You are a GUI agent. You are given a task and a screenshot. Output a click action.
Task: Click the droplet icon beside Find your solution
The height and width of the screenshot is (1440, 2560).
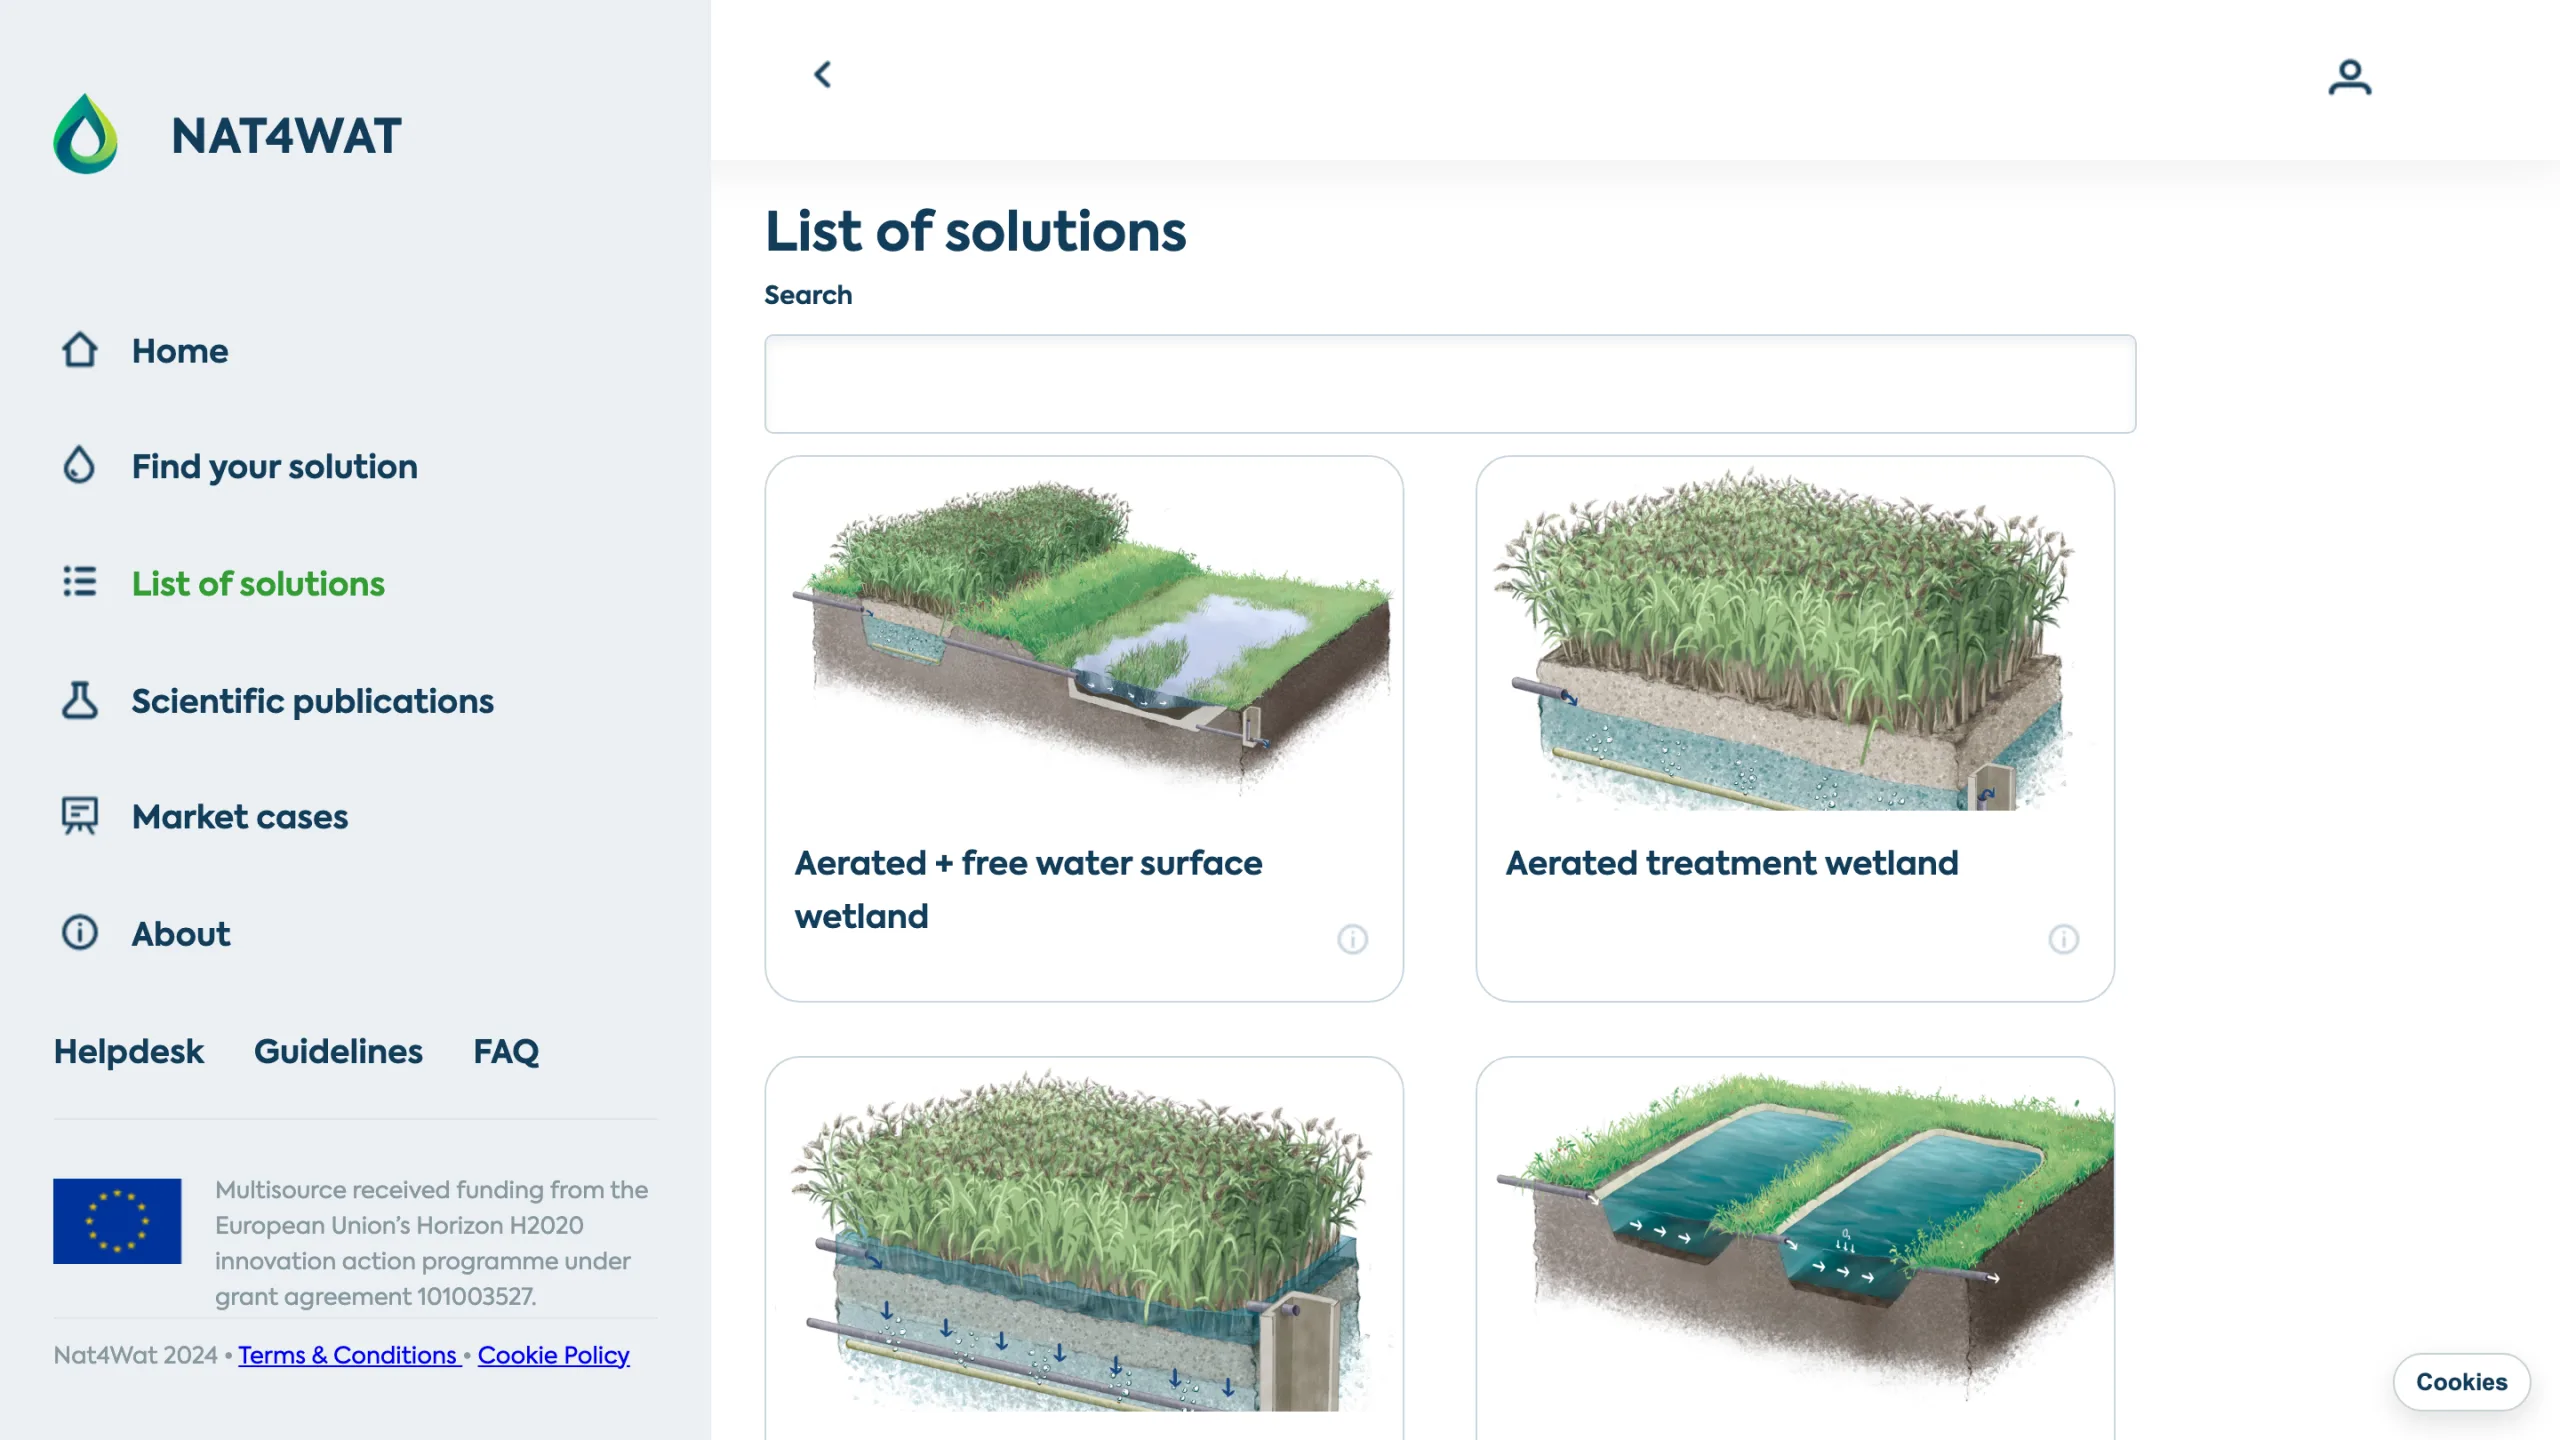[79, 465]
